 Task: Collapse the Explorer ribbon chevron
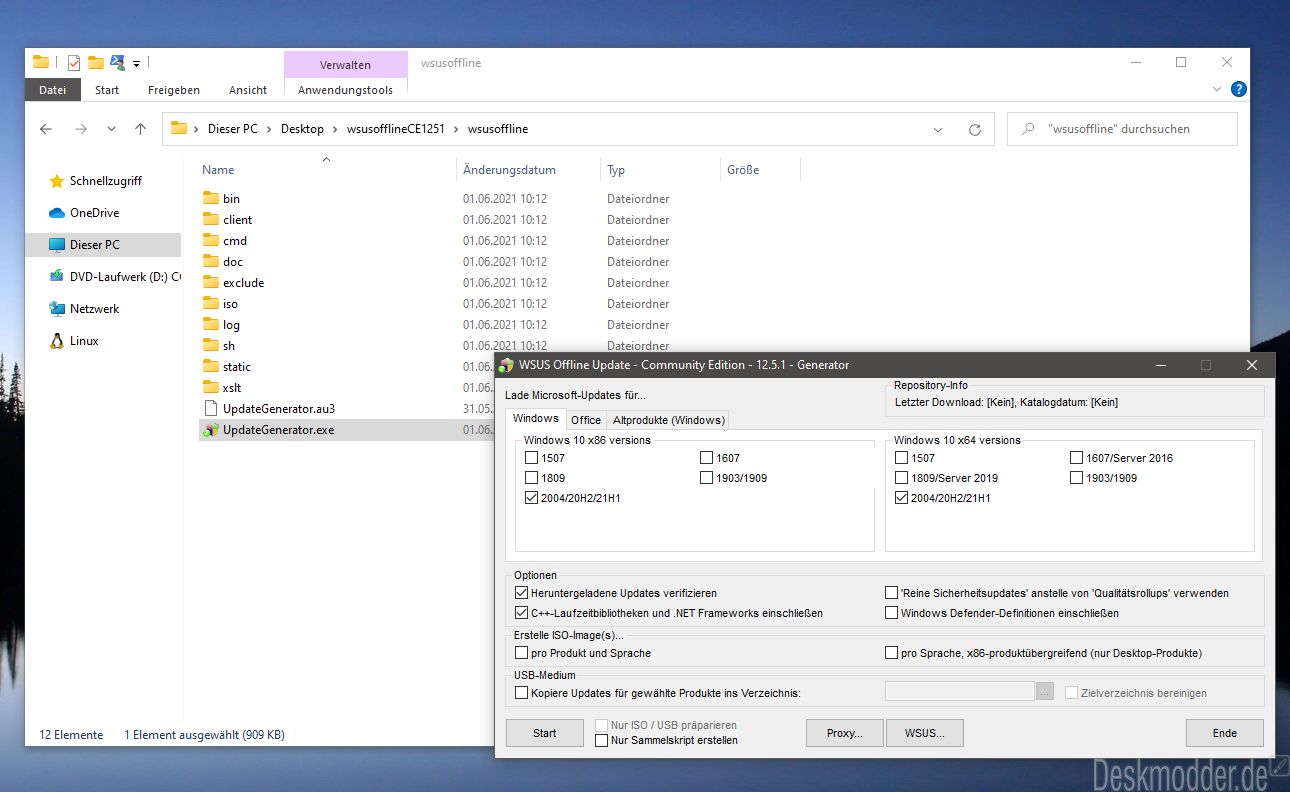pyautogui.click(x=1217, y=89)
